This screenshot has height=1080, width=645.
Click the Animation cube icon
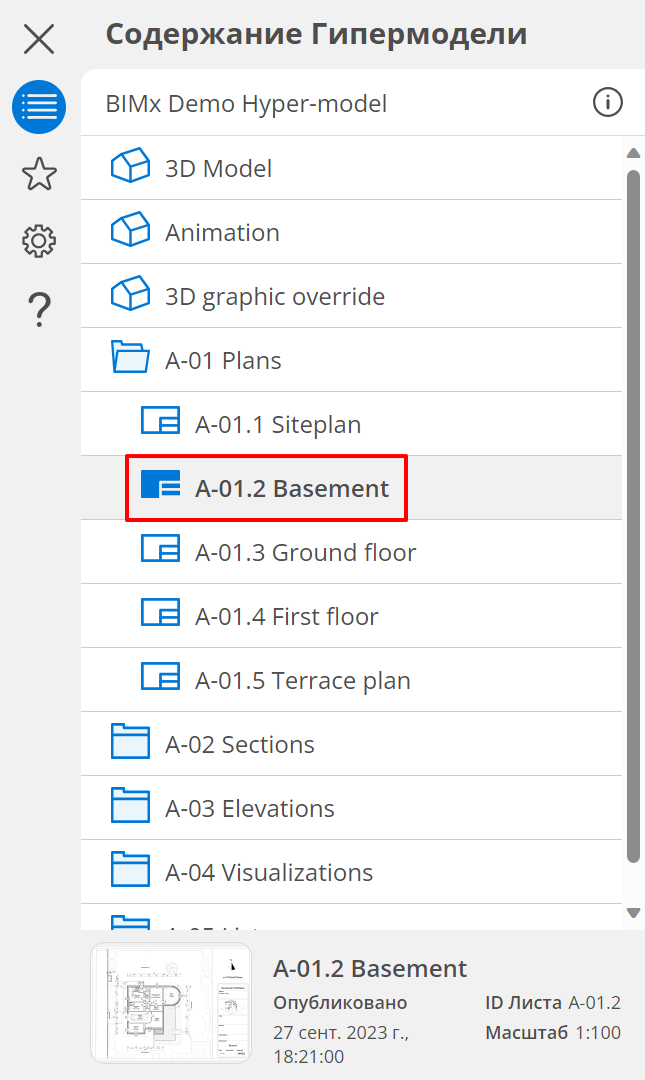130,232
